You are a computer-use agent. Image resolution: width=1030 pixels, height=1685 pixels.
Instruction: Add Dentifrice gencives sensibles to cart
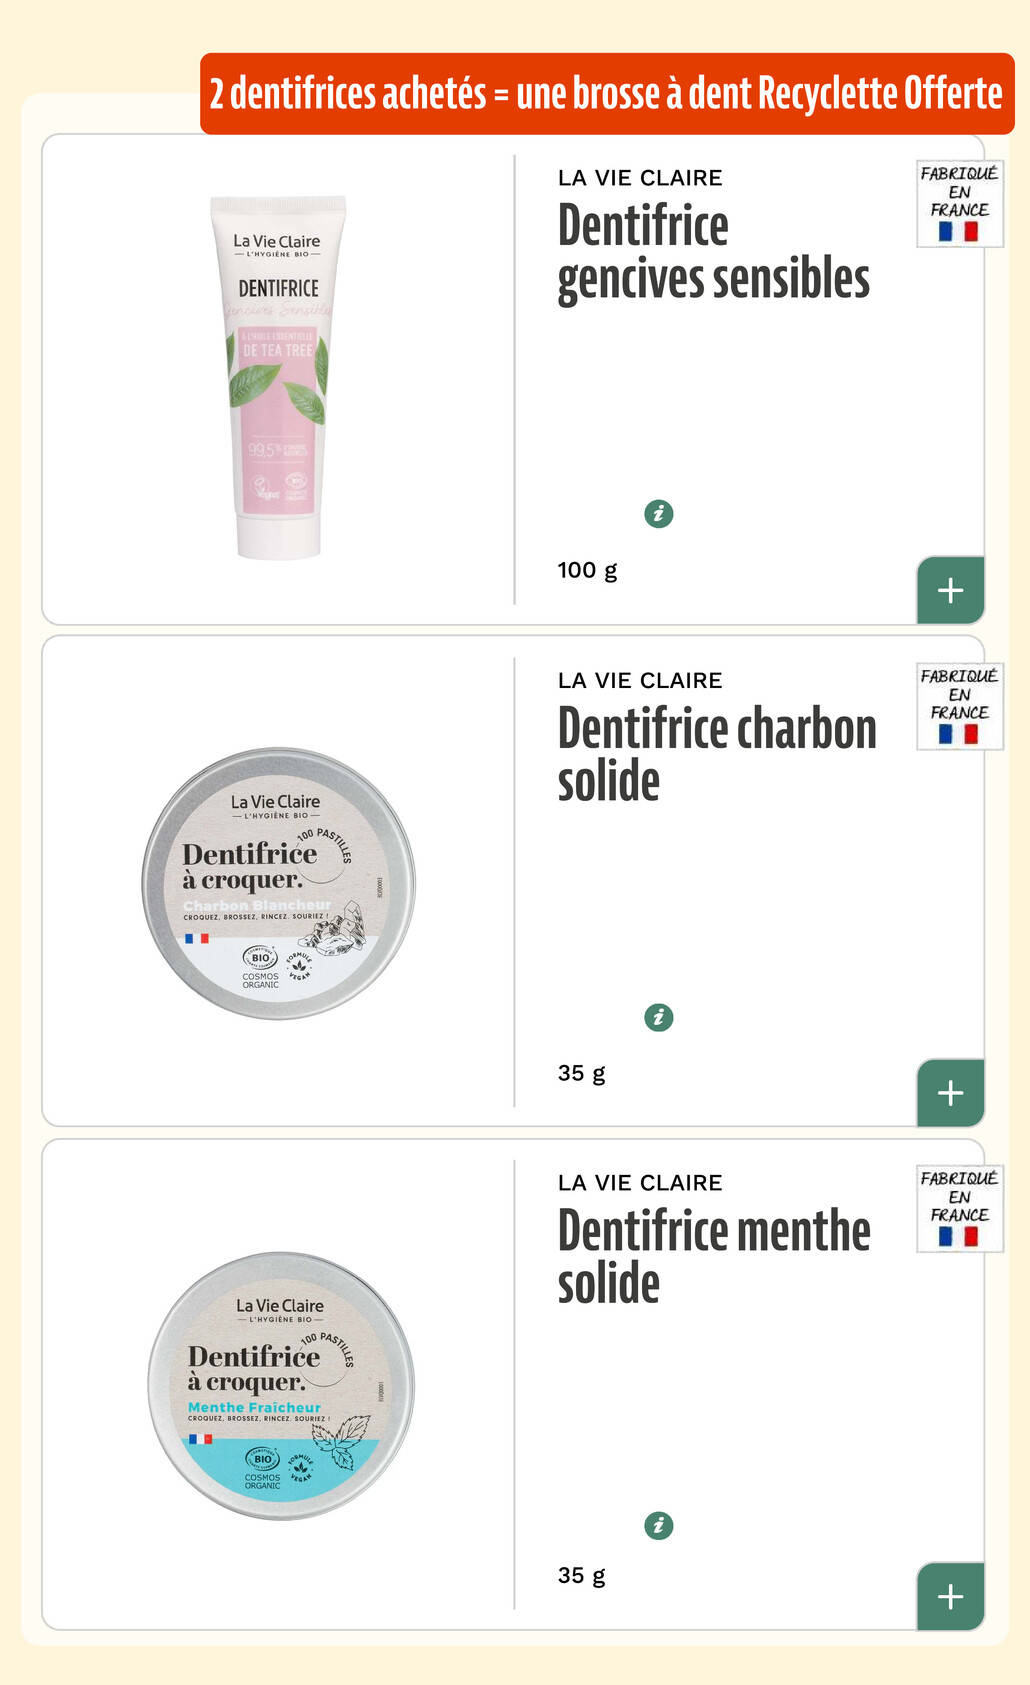pyautogui.click(x=950, y=590)
